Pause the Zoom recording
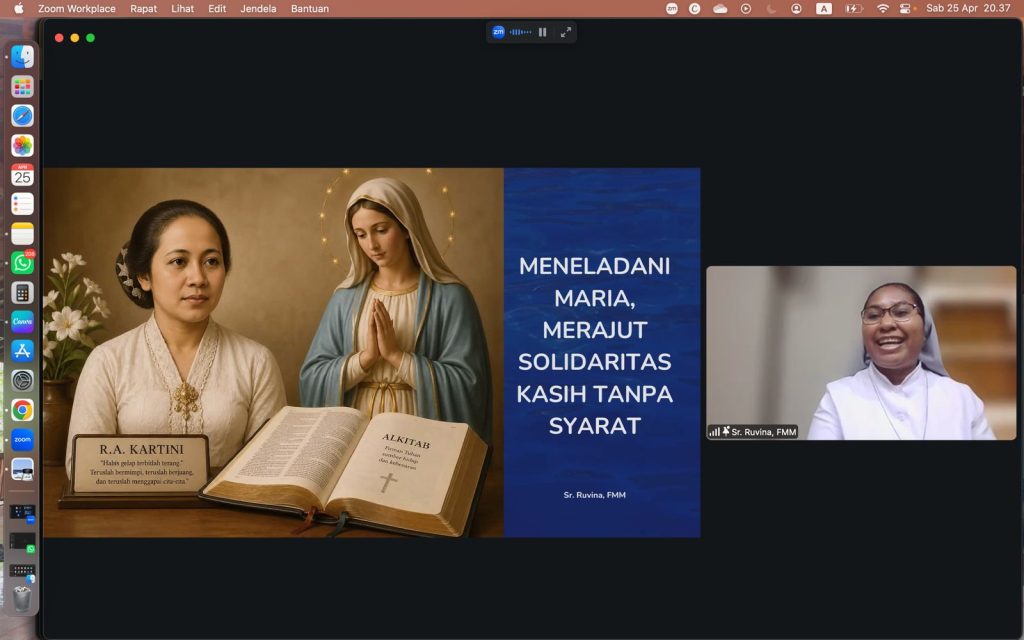 click(542, 32)
